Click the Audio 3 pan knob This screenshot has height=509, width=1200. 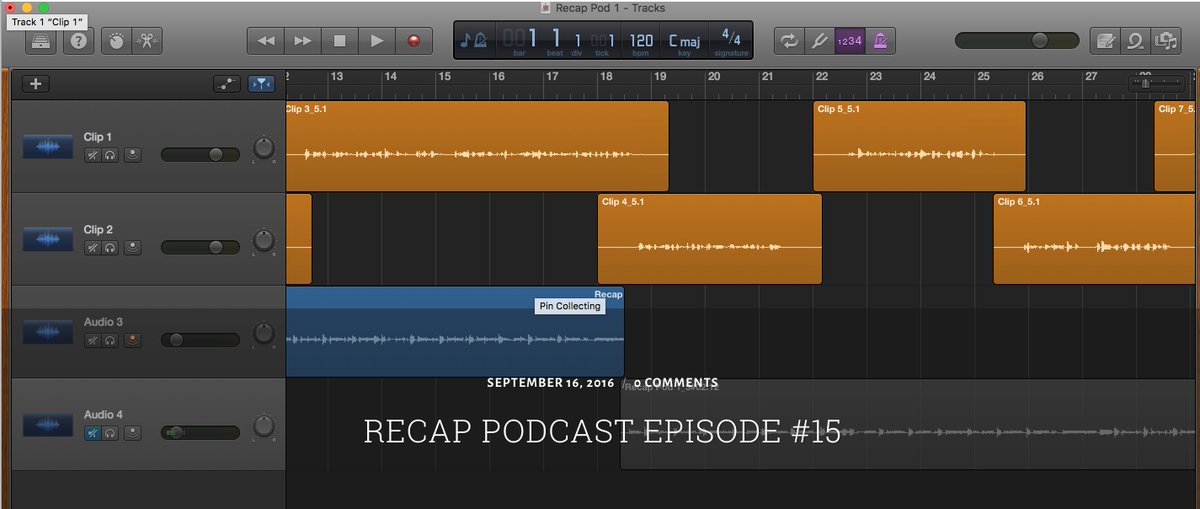point(263,333)
